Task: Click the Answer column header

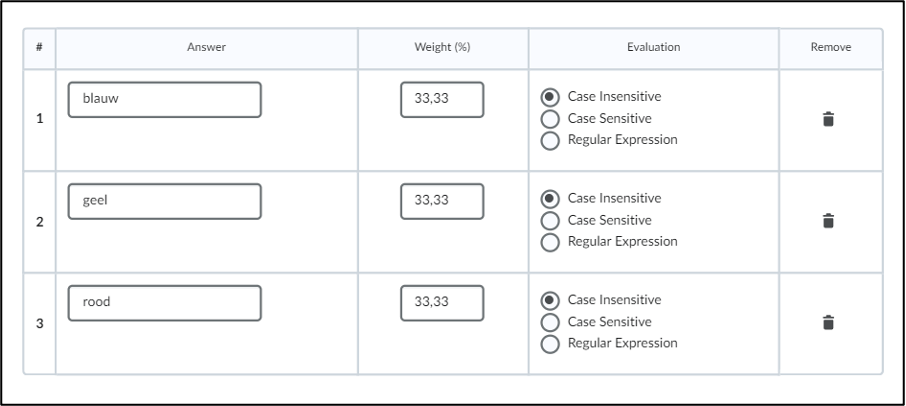Action: click(x=206, y=47)
